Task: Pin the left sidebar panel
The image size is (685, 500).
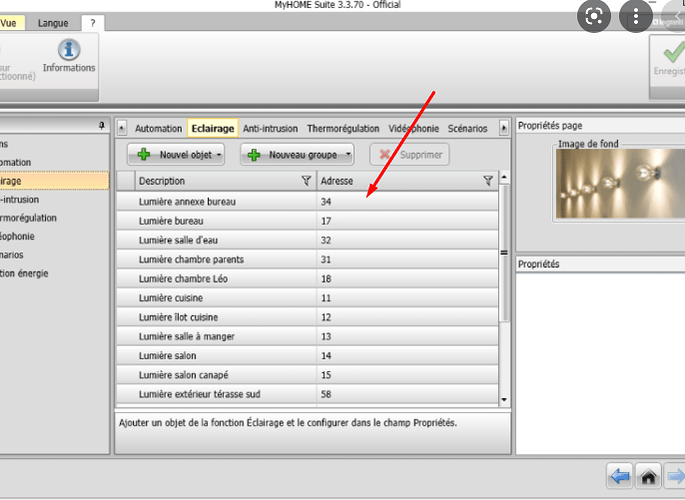Action: (x=101, y=126)
